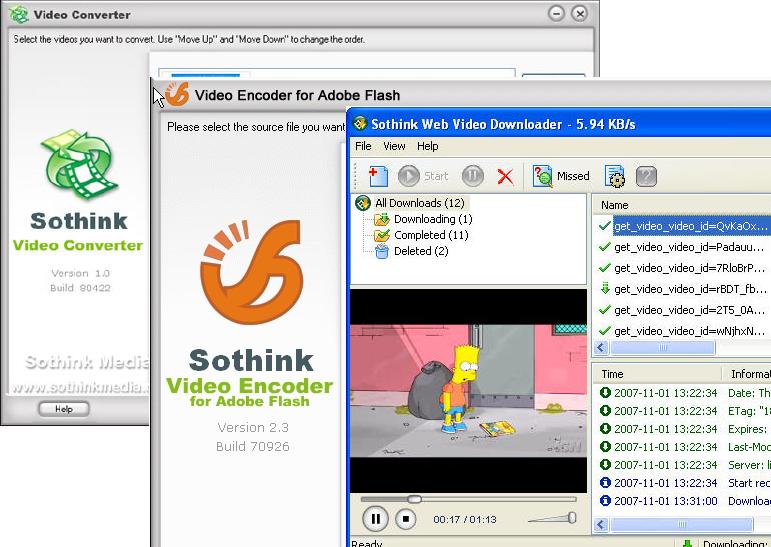Click the green Downloading status bar icon
The image size is (771, 547).
click(687, 543)
